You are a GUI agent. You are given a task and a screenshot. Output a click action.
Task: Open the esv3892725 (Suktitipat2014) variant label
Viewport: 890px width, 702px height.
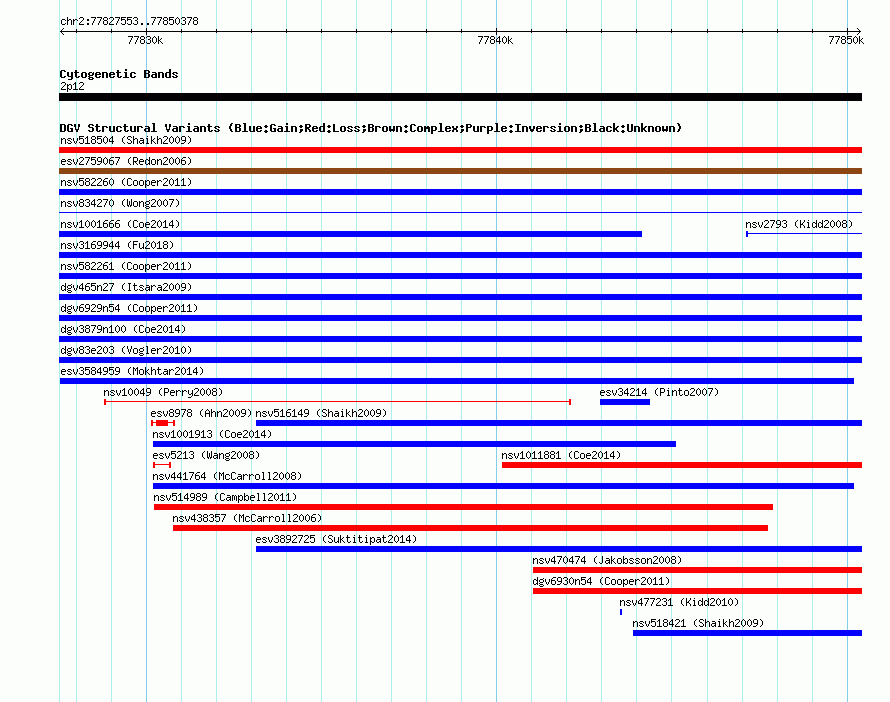coord(336,539)
